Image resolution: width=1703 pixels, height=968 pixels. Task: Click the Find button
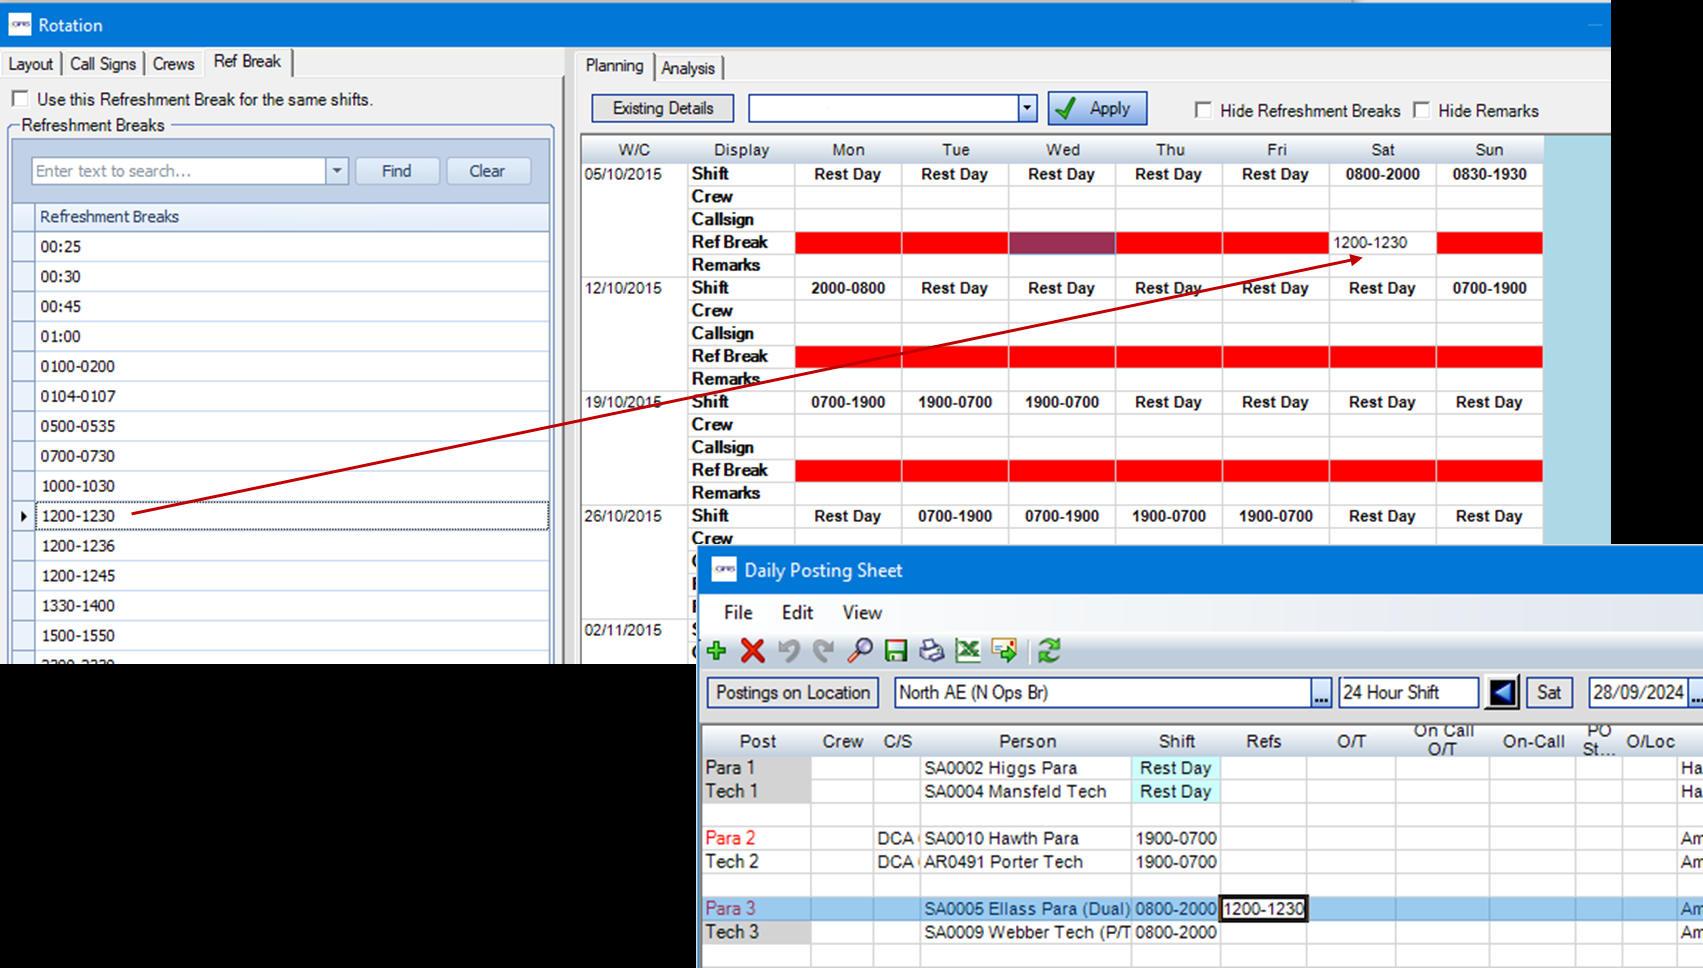tap(396, 171)
